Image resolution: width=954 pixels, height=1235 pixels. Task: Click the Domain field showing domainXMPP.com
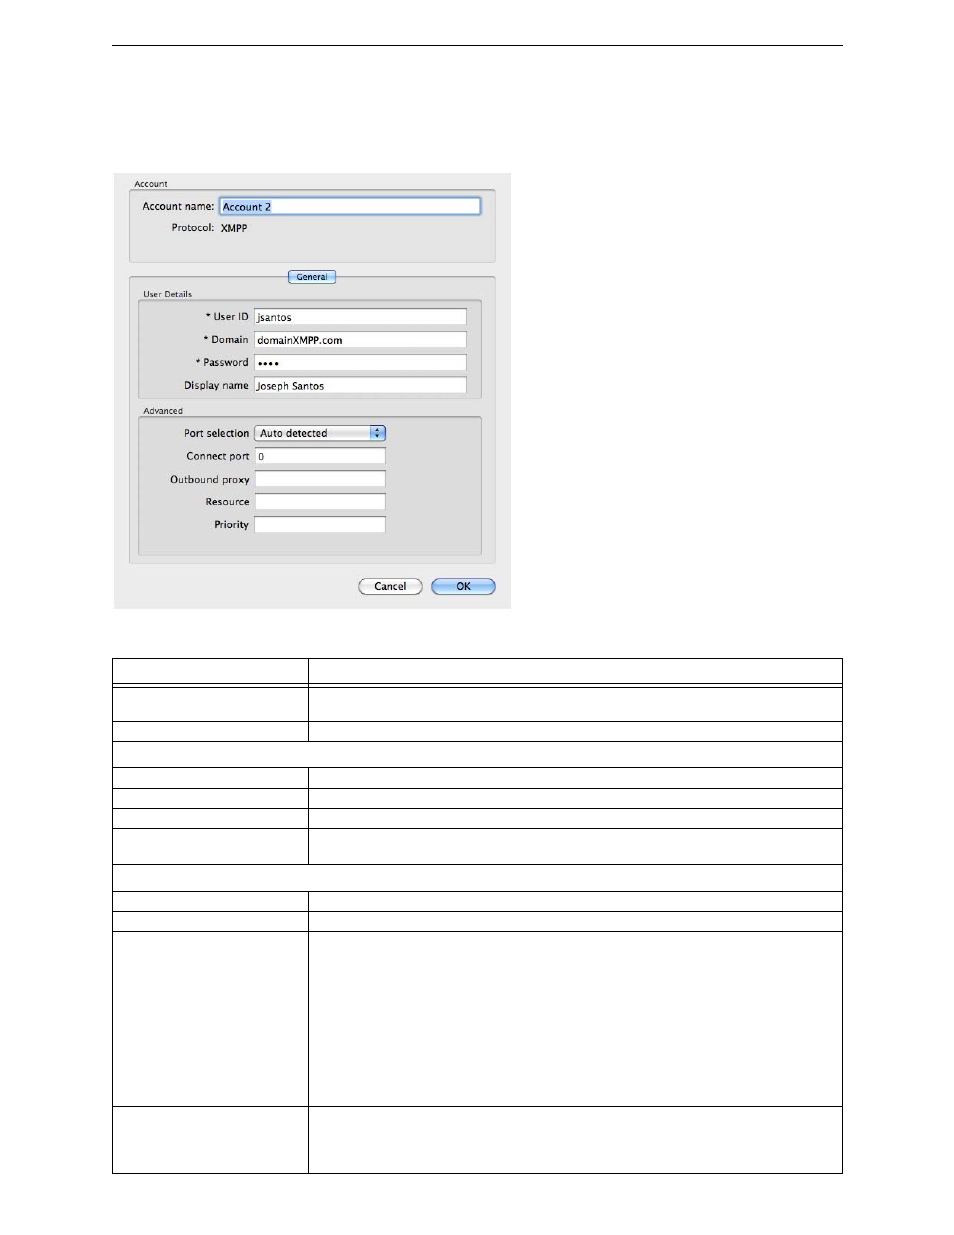click(359, 340)
